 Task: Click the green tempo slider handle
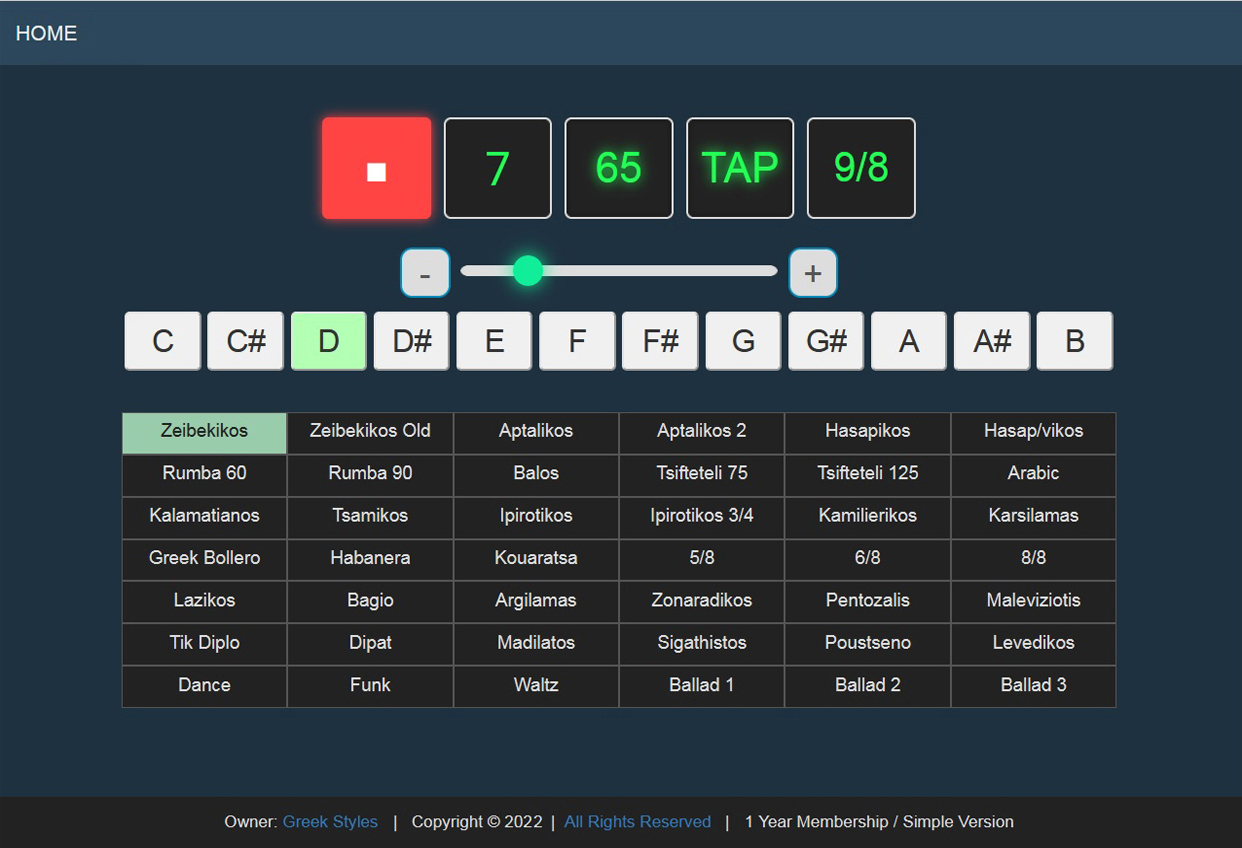[x=528, y=270]
